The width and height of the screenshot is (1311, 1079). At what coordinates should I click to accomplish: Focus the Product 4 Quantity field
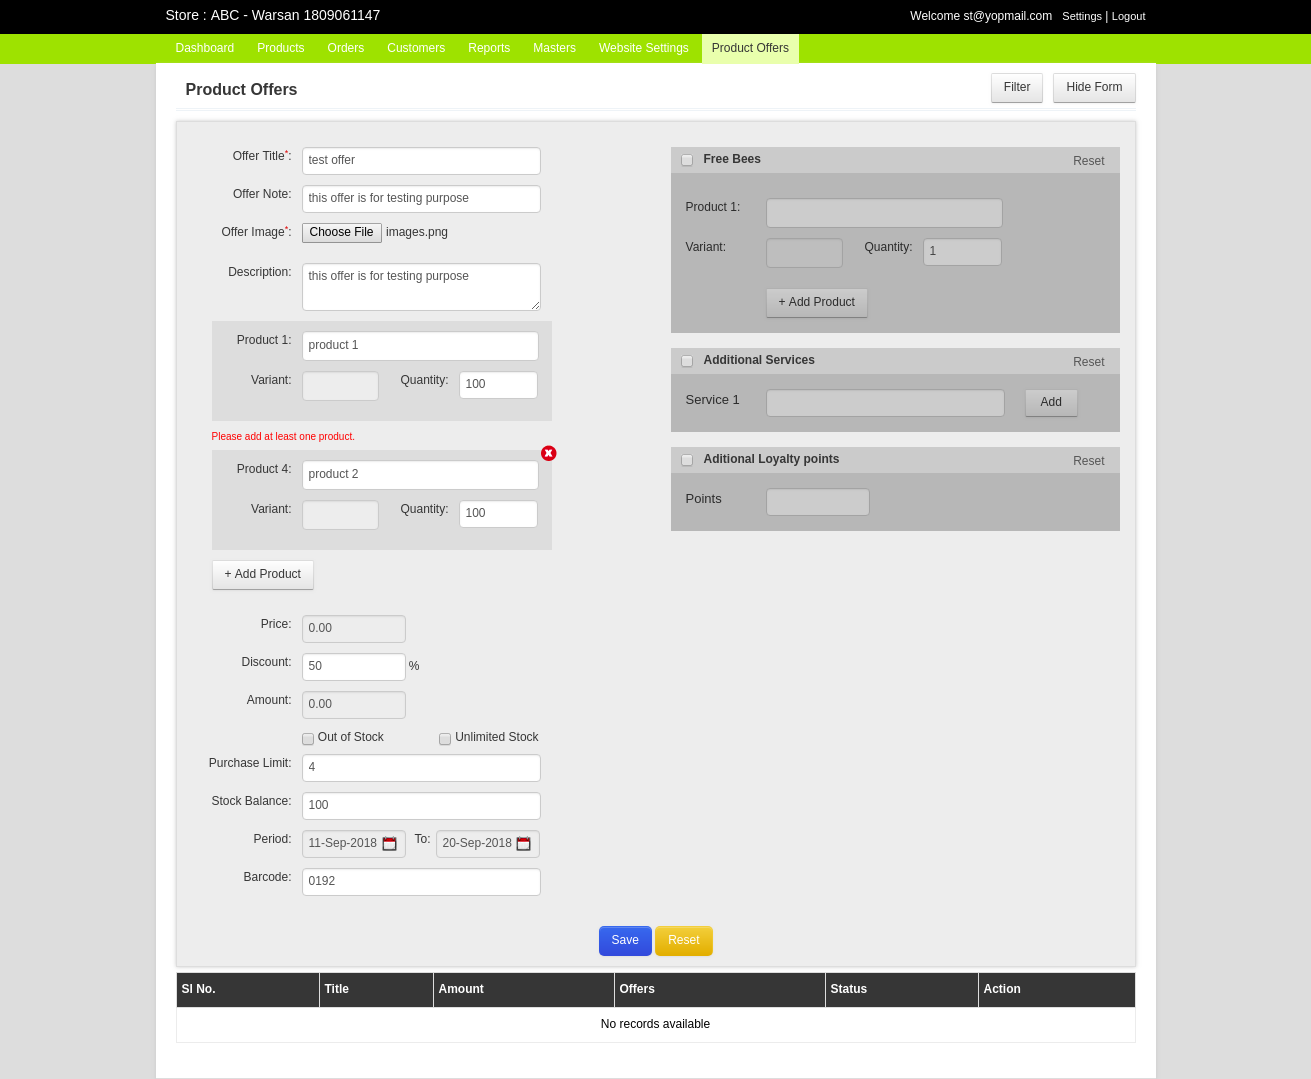pyautogui.click(x=498, y=514)
